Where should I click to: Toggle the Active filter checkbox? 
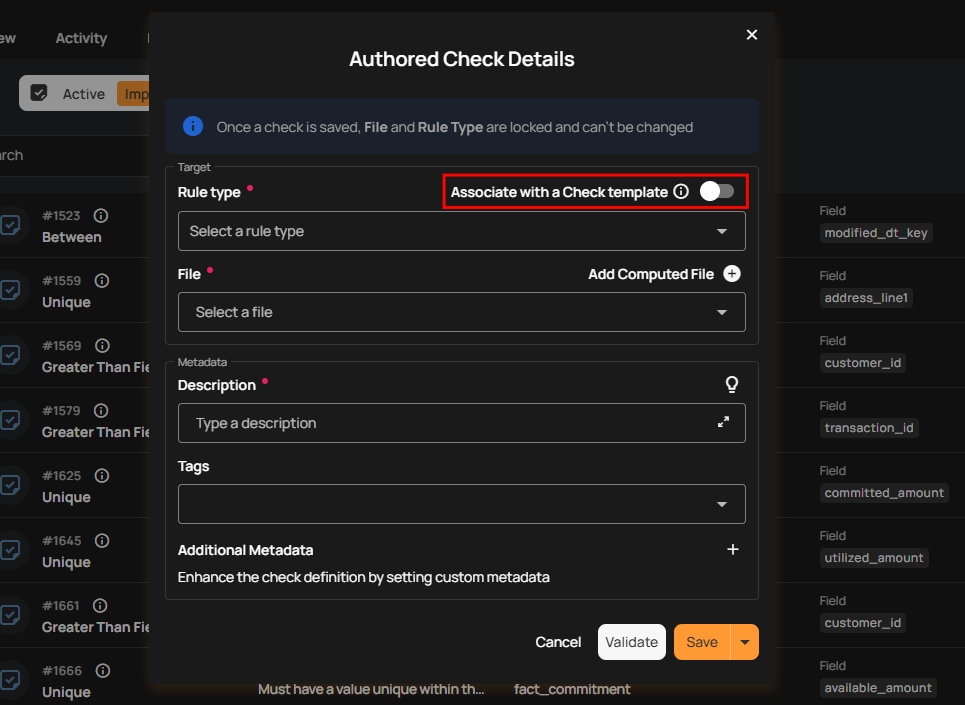pos(39,93)
